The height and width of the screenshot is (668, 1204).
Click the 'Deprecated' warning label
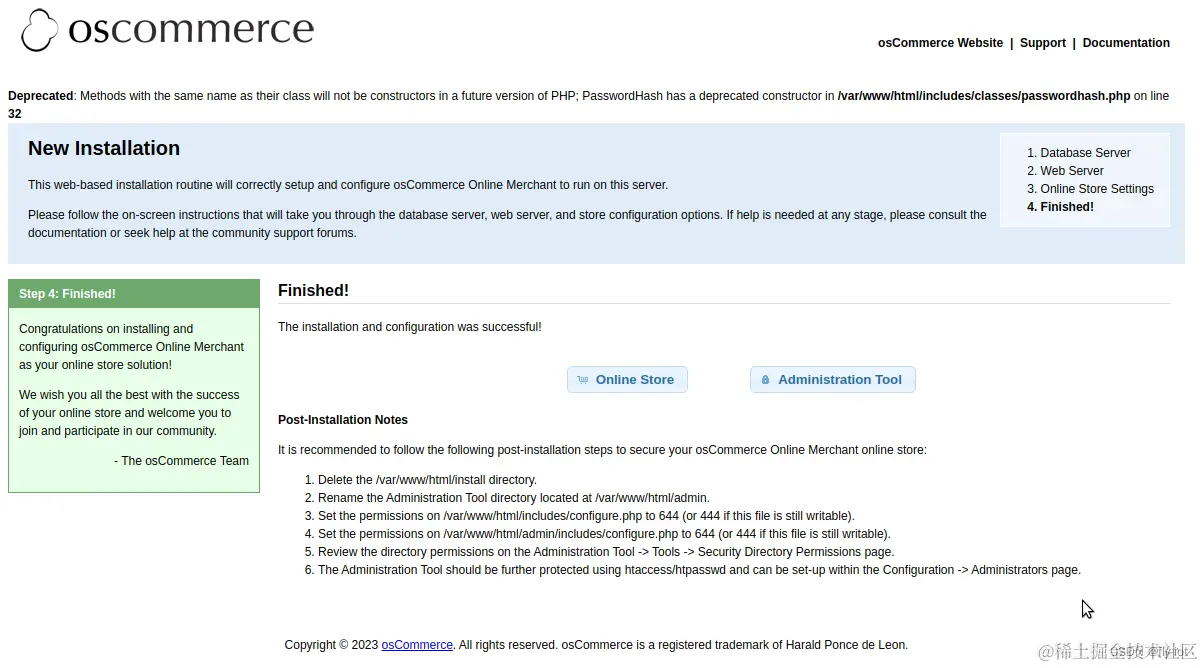(40, 96)
